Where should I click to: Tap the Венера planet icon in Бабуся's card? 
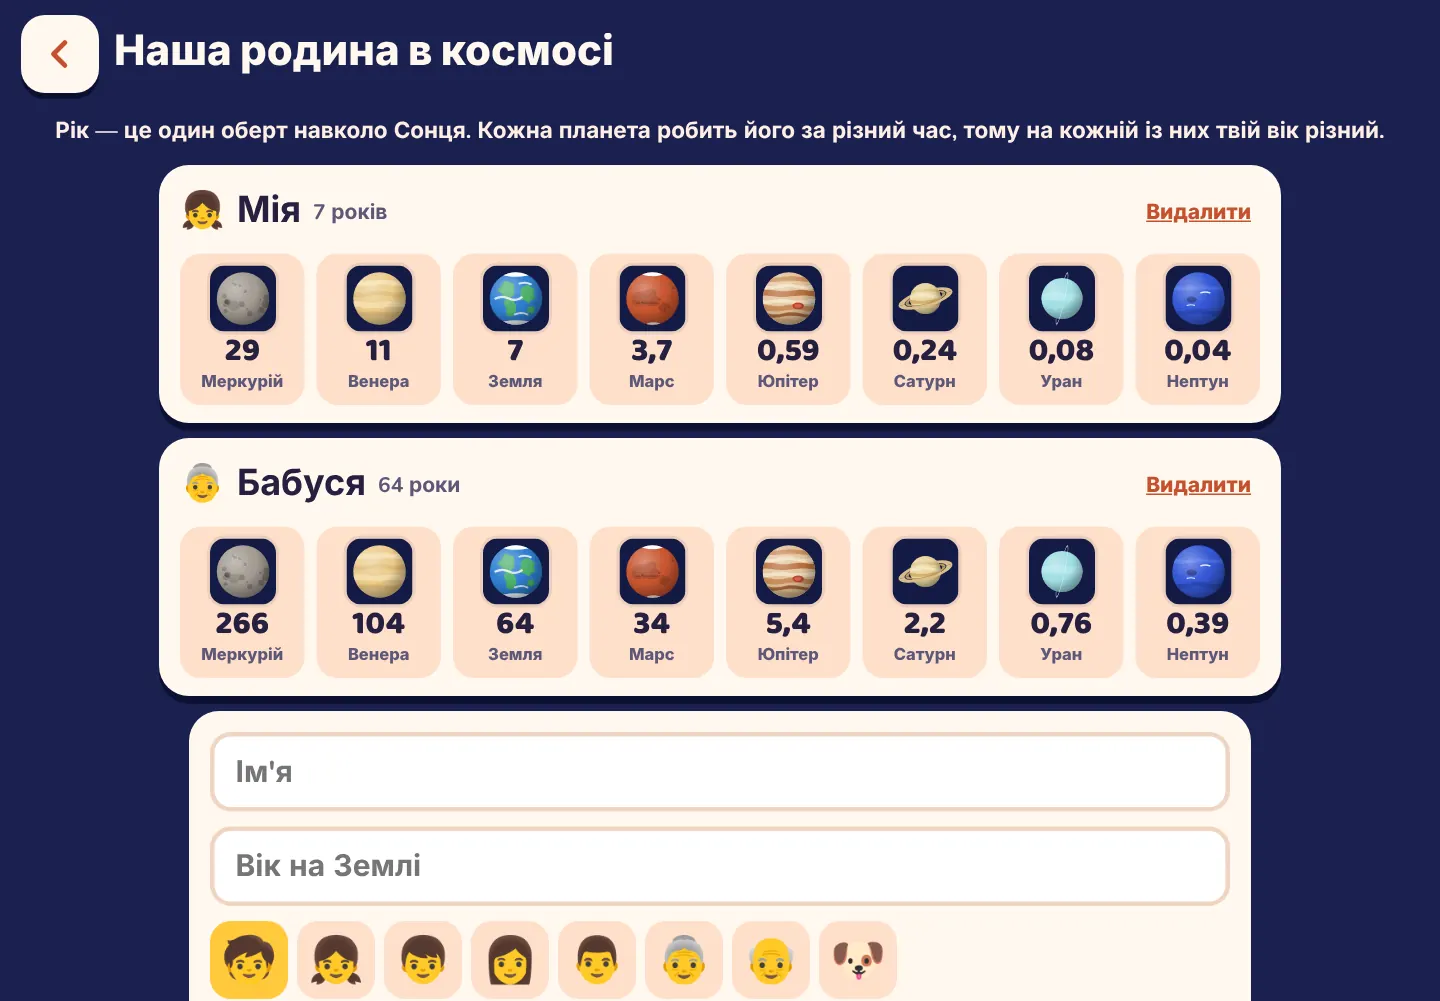click(379, 571)
